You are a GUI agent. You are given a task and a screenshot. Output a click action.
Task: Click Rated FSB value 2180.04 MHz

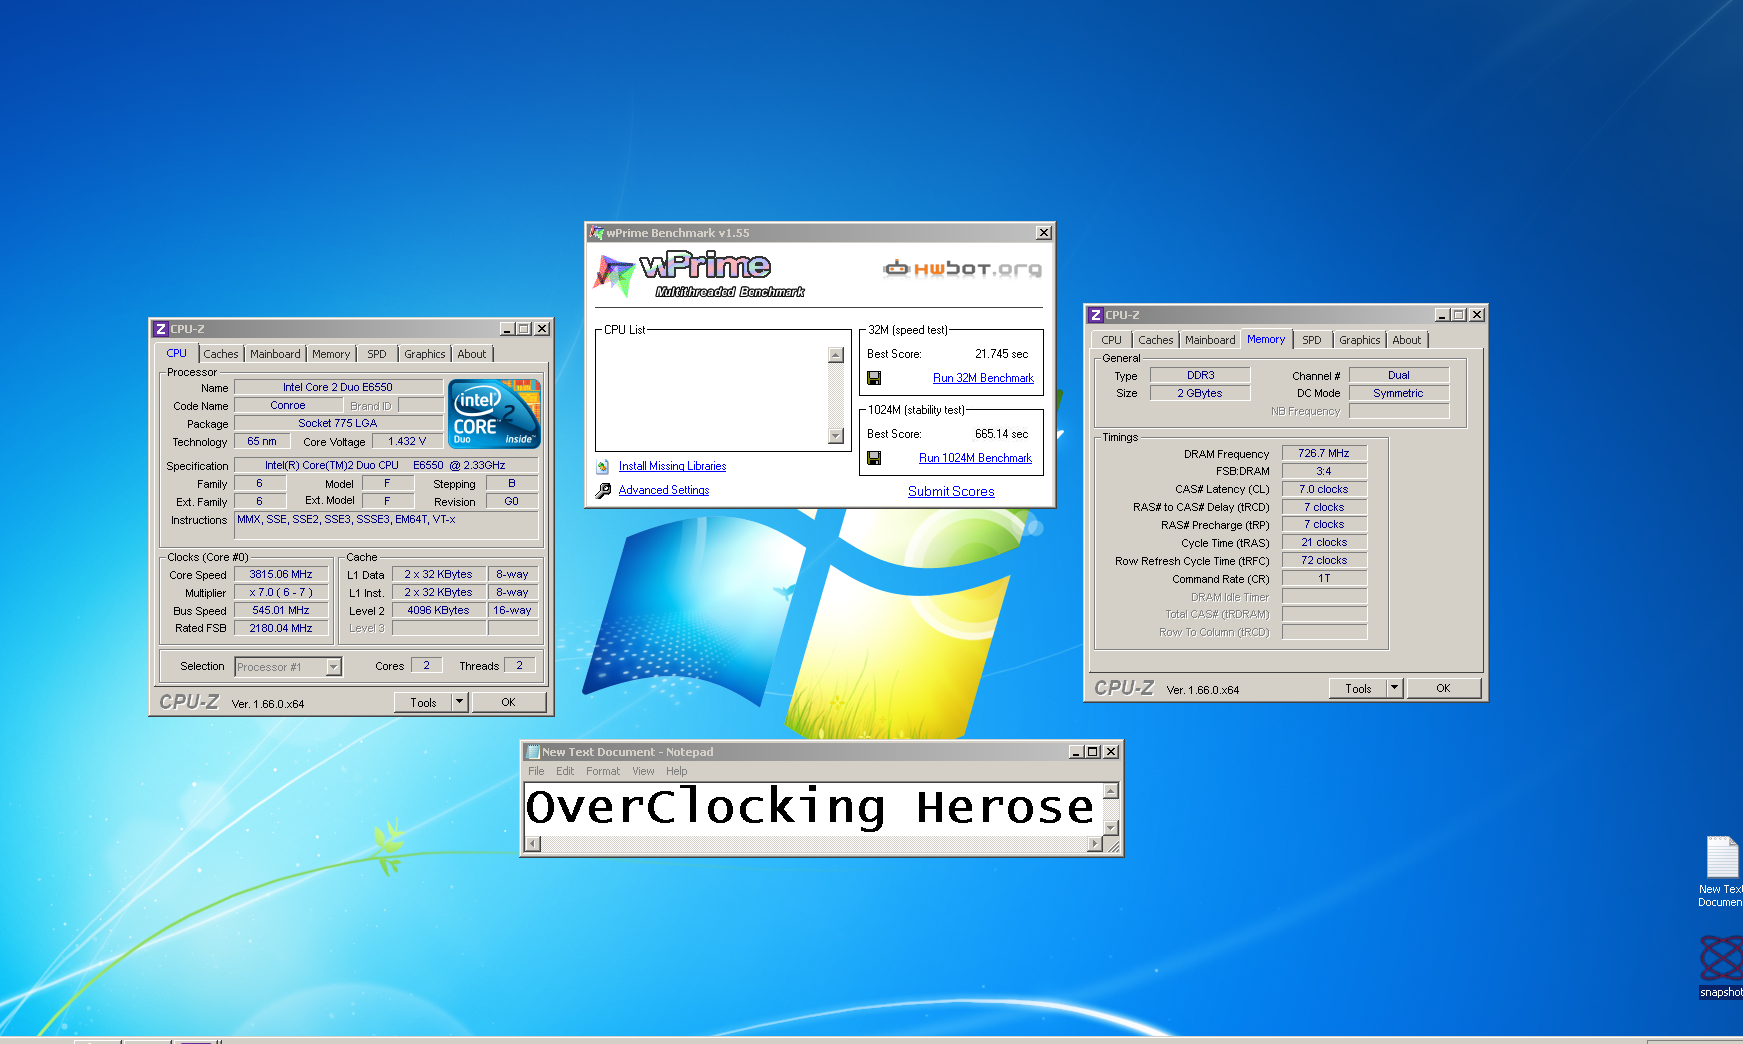pyautogui.click(x=281, y=628)
